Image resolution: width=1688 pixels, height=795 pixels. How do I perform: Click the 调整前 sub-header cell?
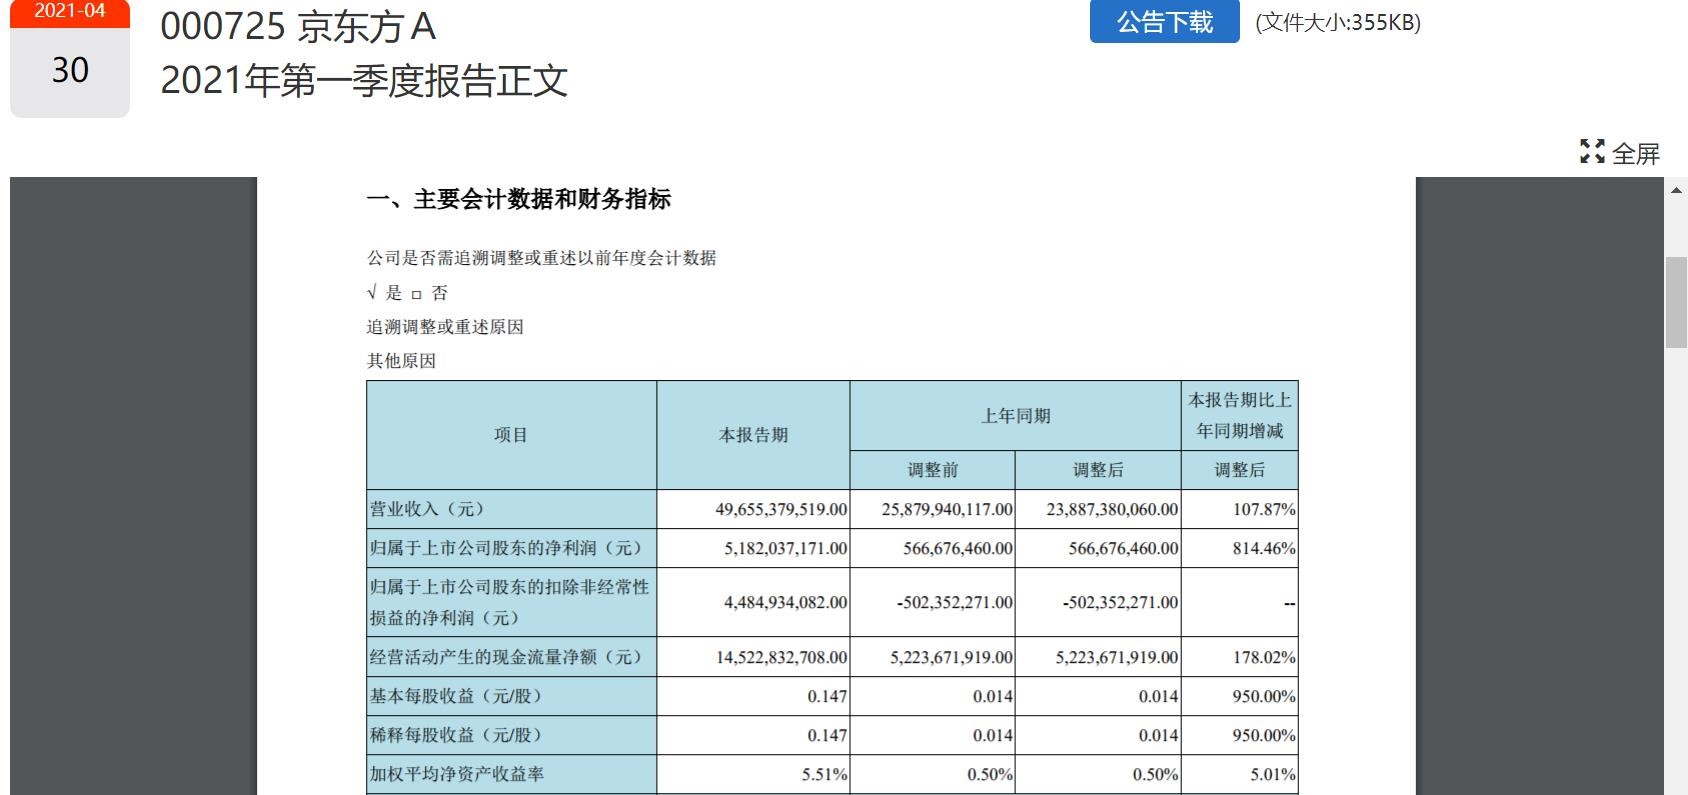(932, 470)
